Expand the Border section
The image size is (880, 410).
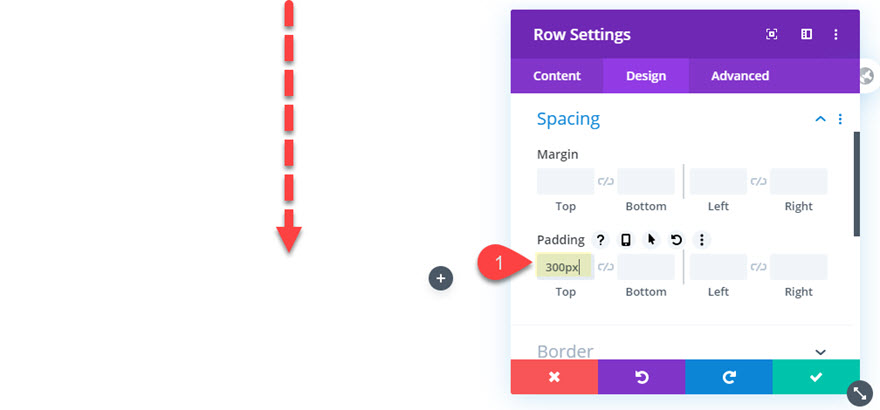click(821, 352)
